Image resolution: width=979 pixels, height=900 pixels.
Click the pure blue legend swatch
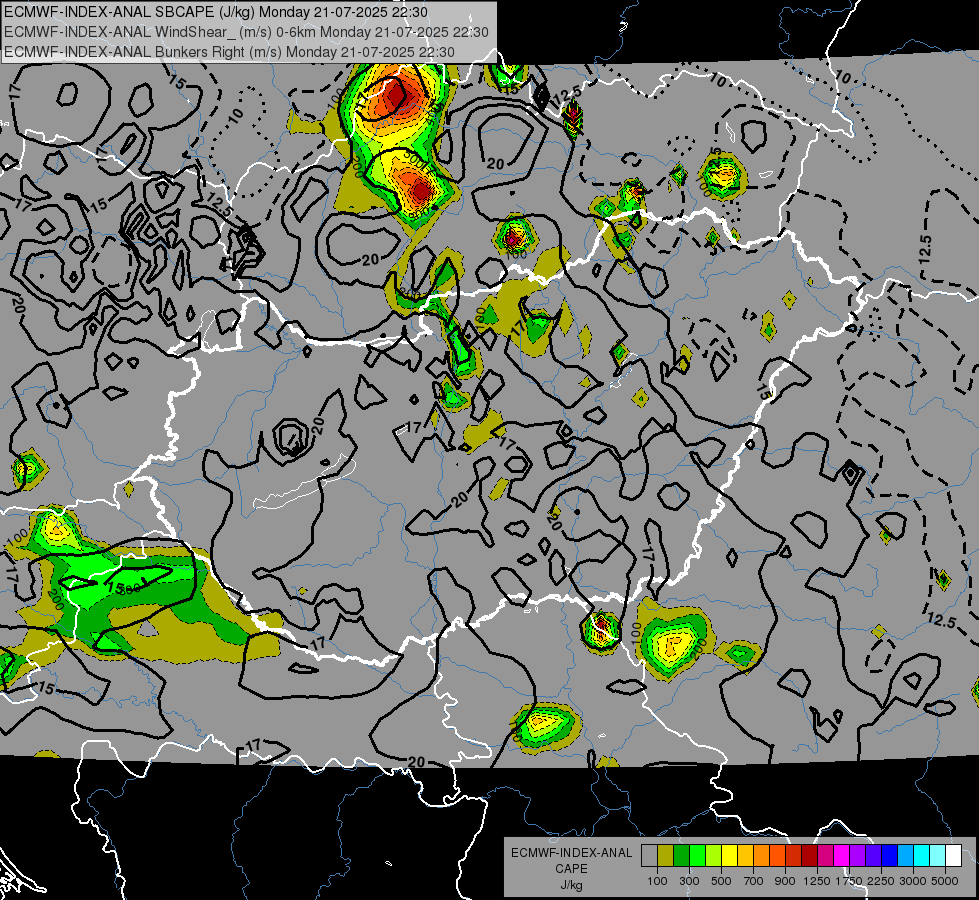tap(889, 856)
